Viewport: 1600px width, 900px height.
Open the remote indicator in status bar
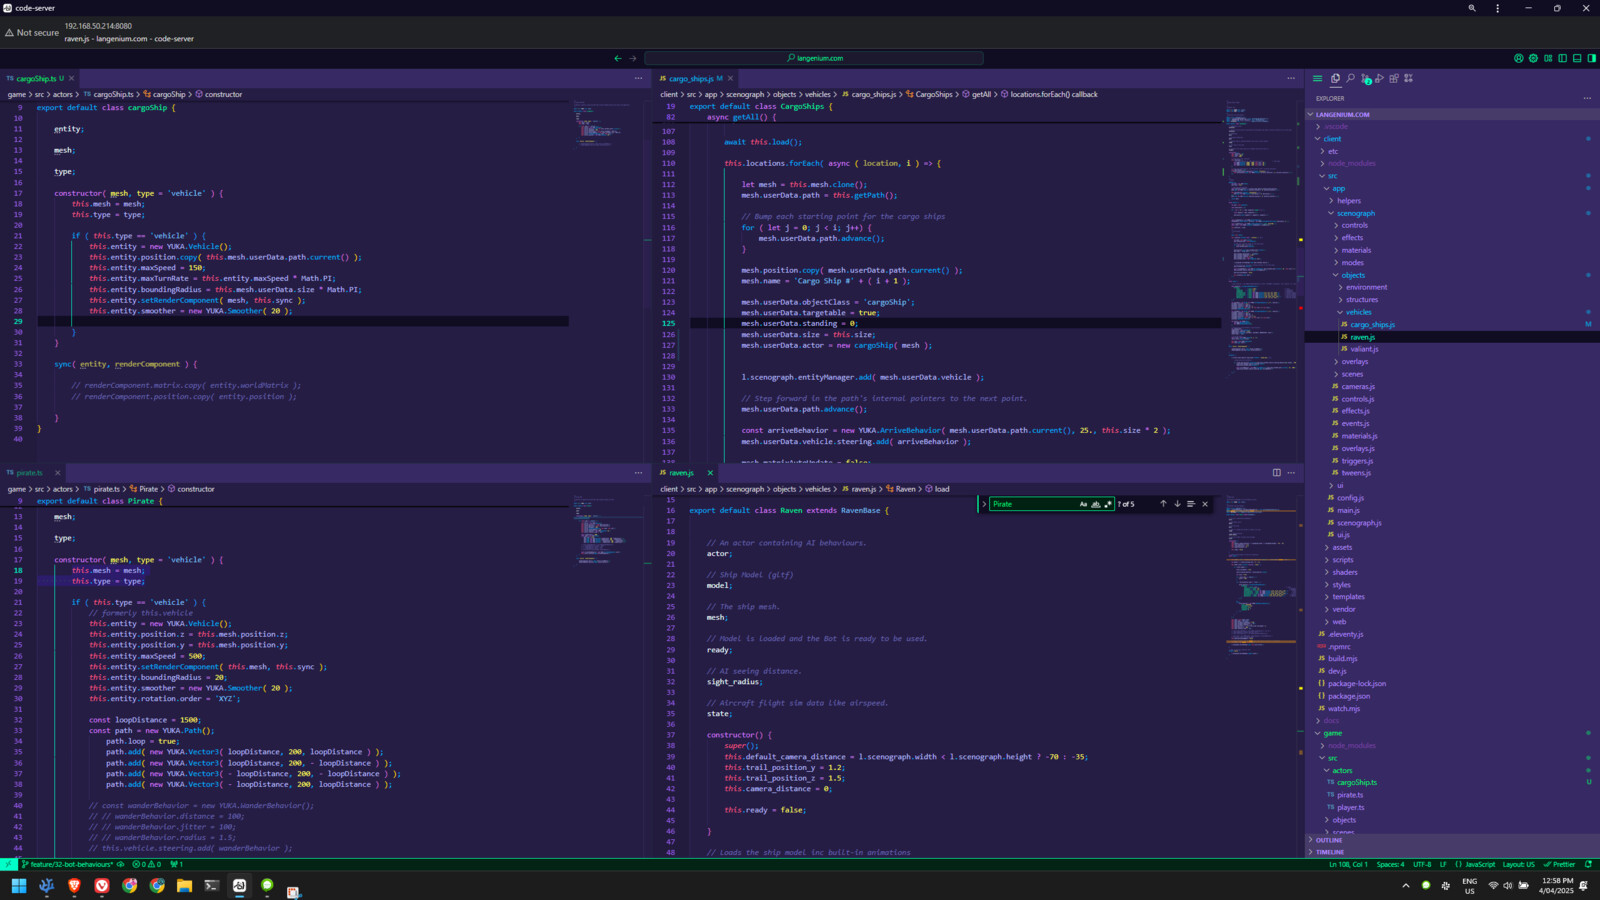coord(8,864)
